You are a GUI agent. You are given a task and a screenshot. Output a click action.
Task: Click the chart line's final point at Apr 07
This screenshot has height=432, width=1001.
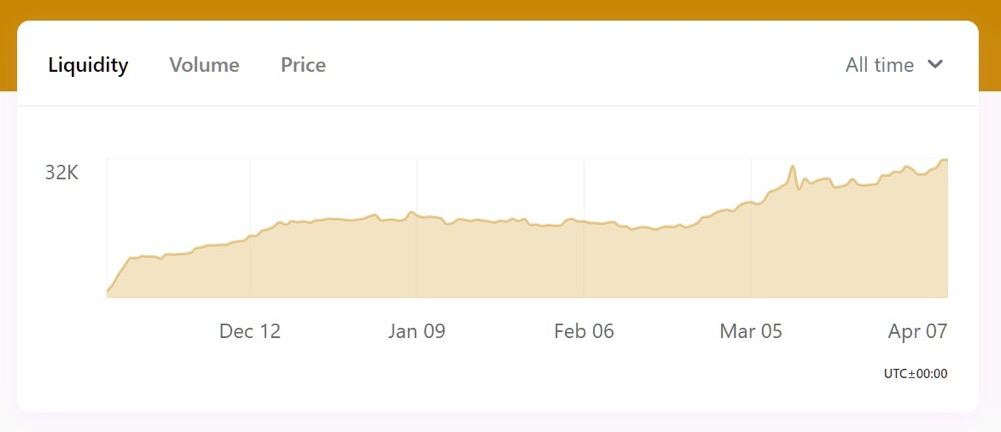click(947, 160)
